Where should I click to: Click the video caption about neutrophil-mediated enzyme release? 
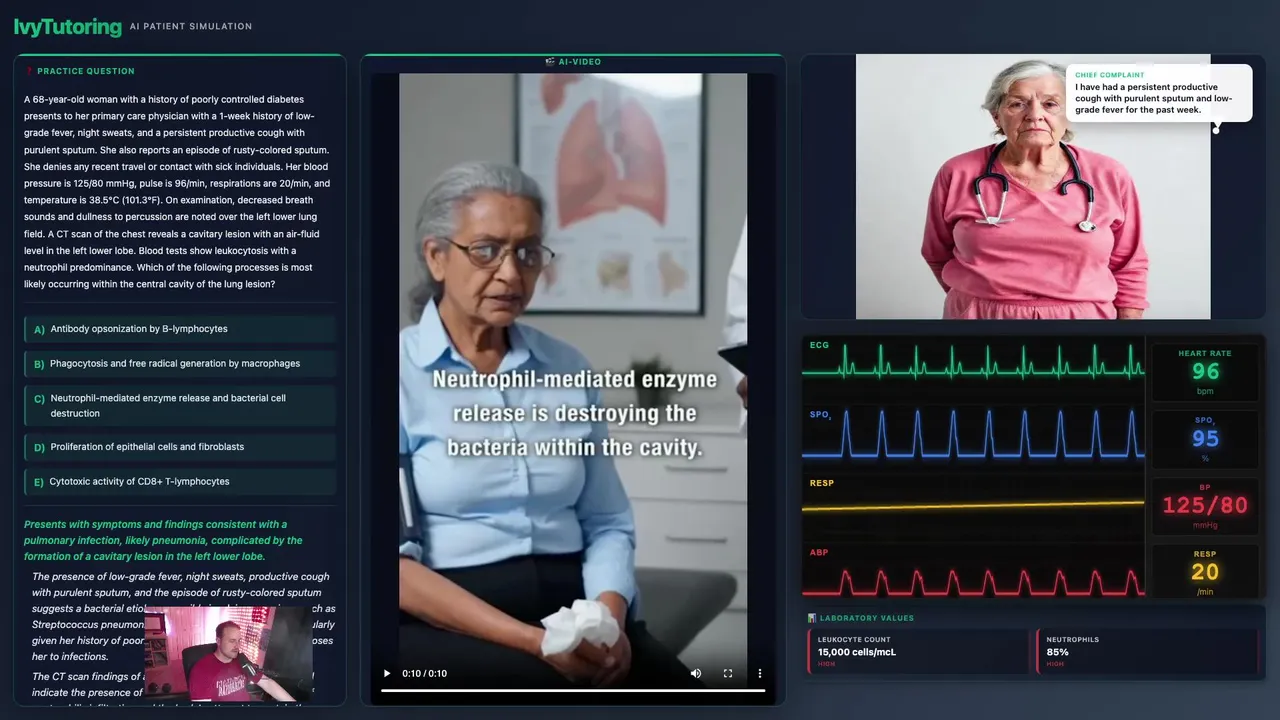click(x=574, y=413)
